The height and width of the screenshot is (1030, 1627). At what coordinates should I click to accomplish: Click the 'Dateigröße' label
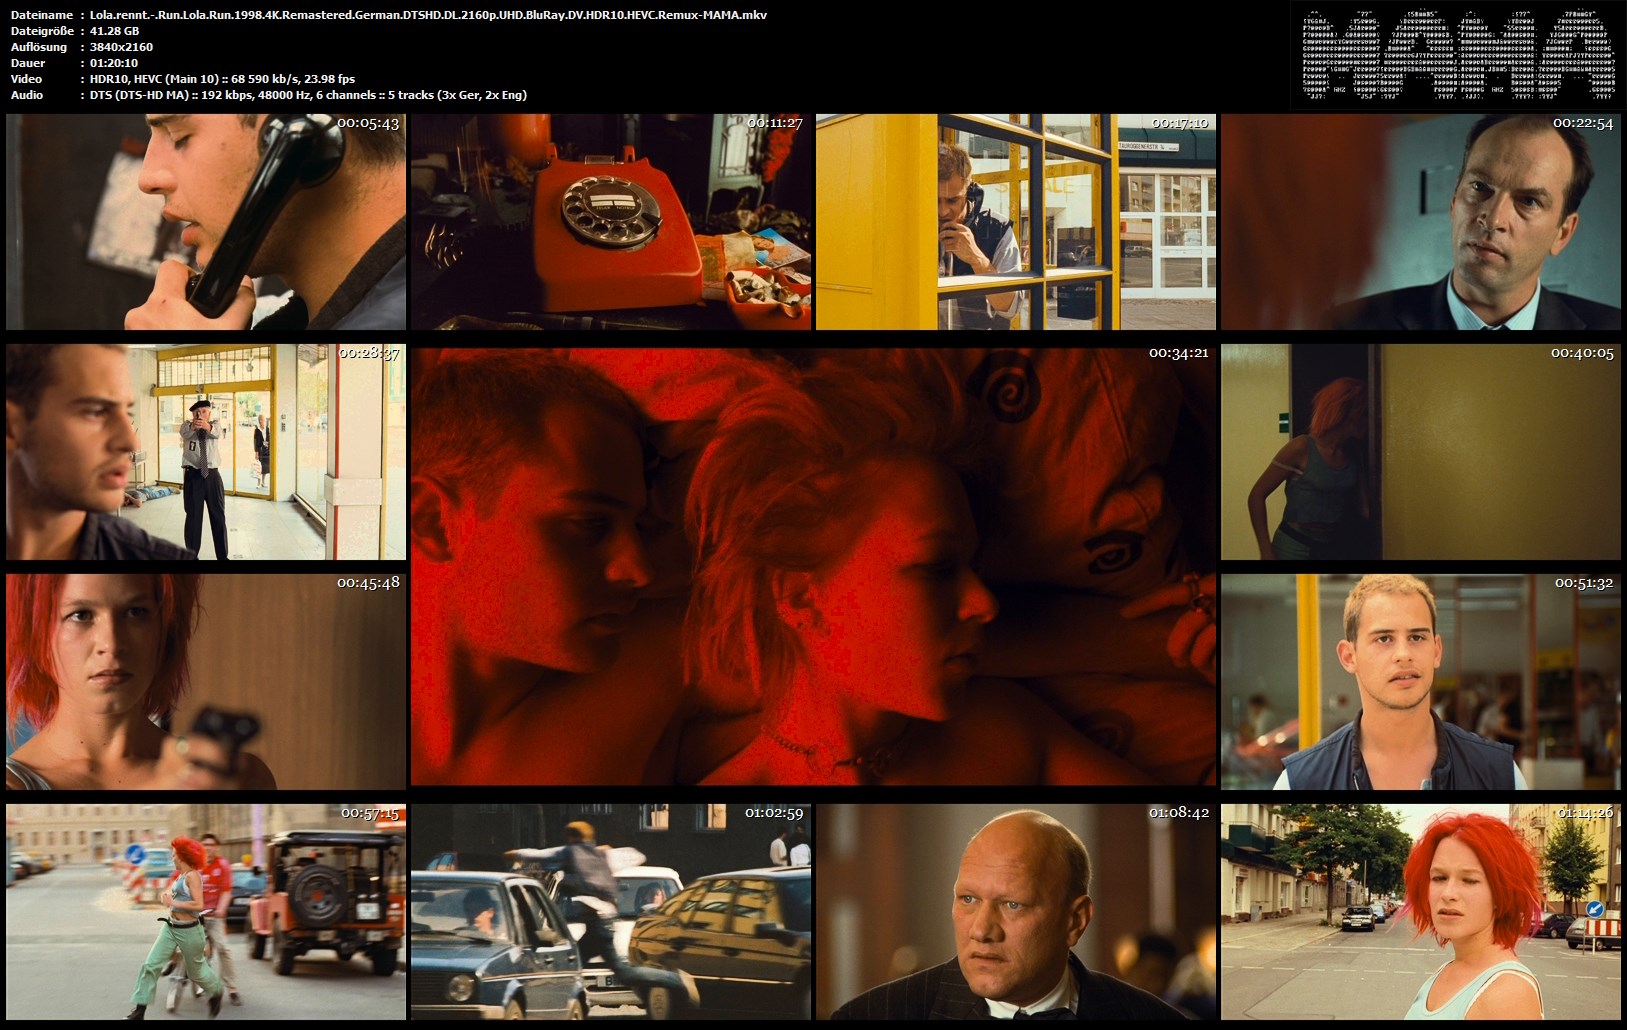[42, 31]
